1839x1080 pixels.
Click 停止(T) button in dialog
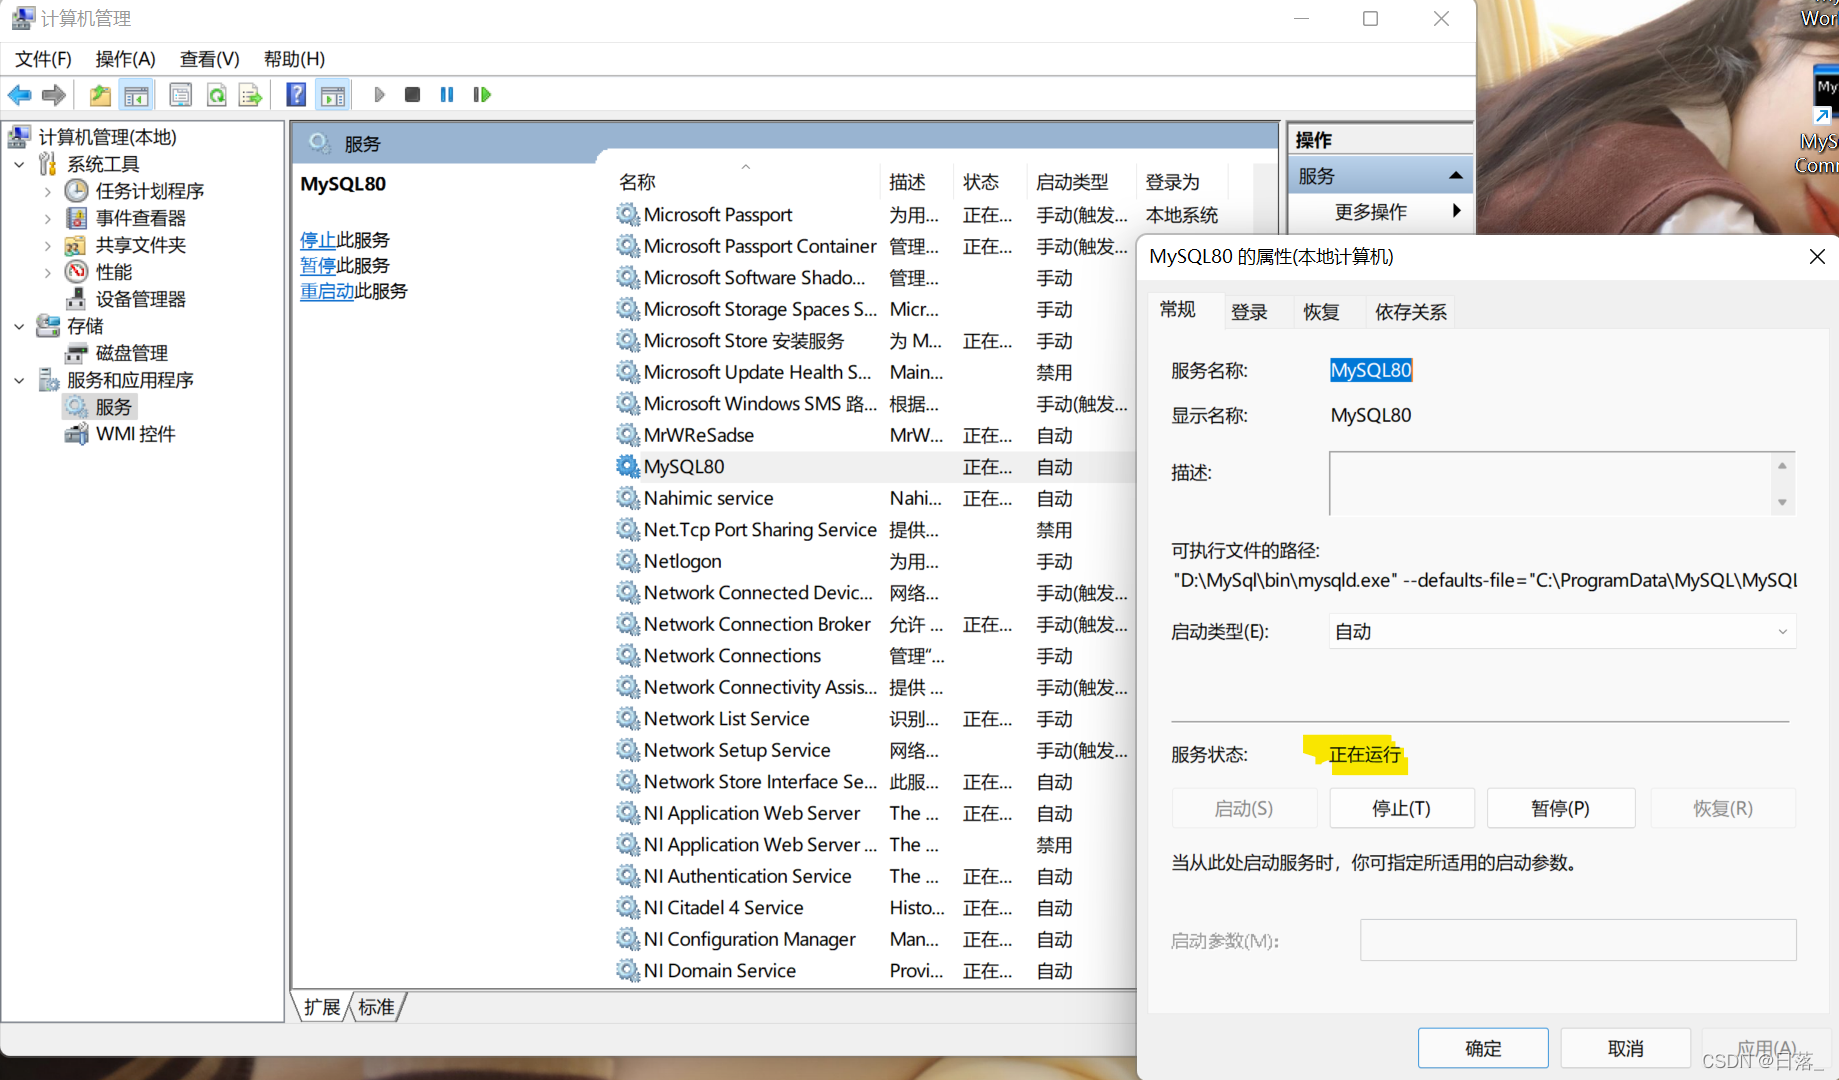[1401, 808]
